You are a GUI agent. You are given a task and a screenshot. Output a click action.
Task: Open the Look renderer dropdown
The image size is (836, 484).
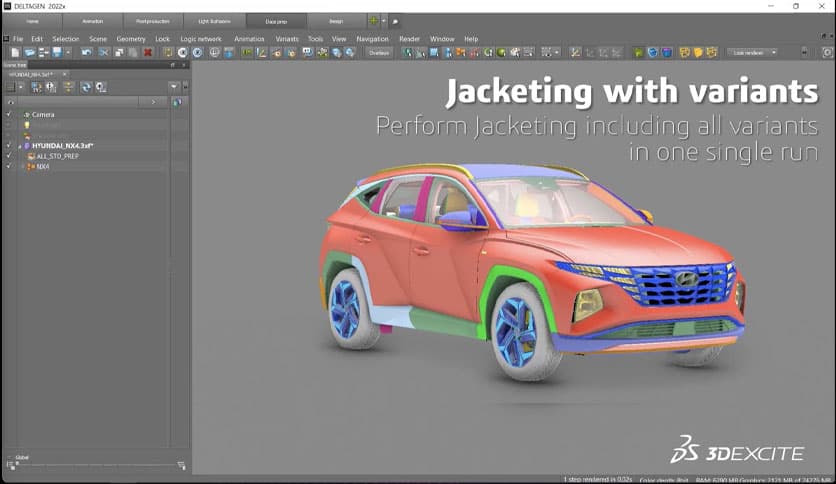point(754,52)
